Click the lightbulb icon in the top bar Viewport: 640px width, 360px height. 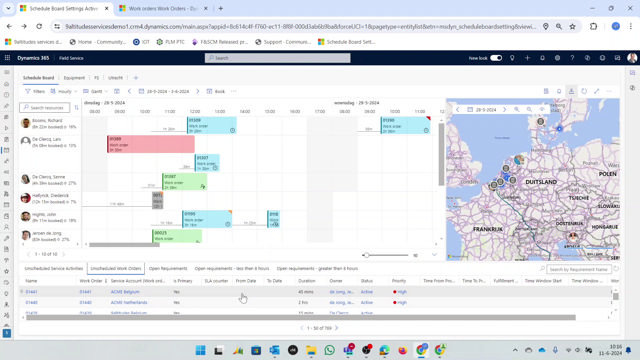click(512, 58)
